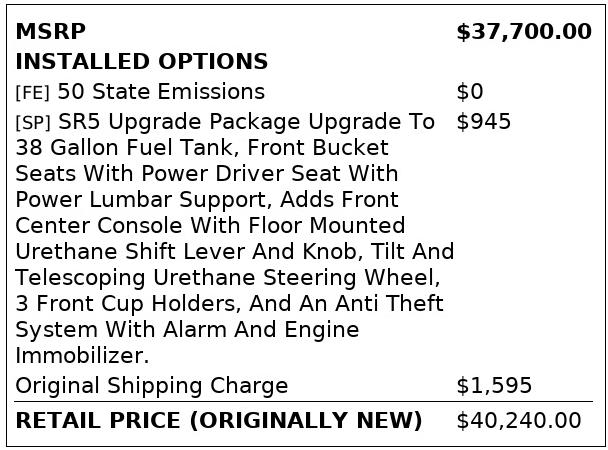Click the $1,595 shipping charge amount
608x450 pixels.
494,386
